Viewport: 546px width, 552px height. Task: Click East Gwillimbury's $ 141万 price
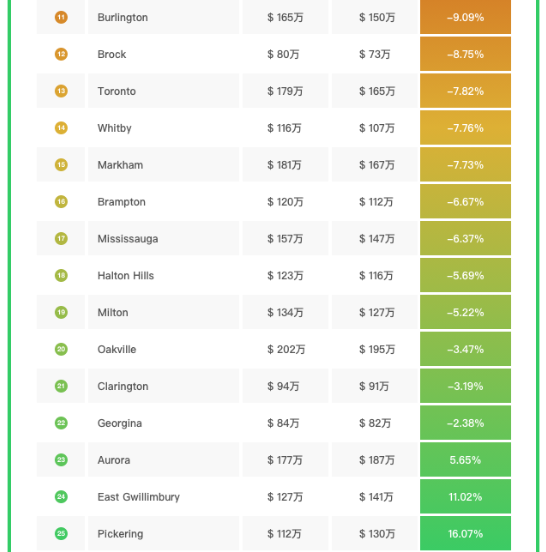(x=376, y=497)
